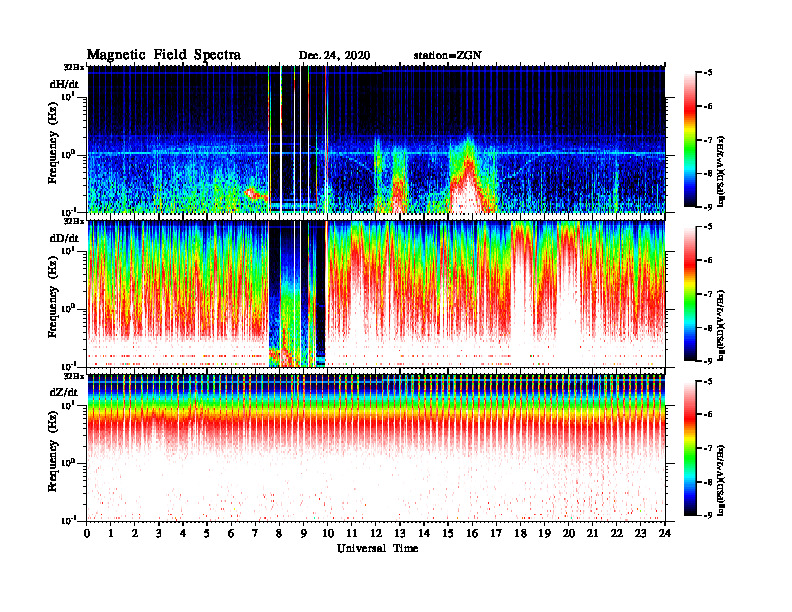Click hour 2 on the Universal Time axis
792x612 pixels.
pyautogui.click(x=135, y=534)
